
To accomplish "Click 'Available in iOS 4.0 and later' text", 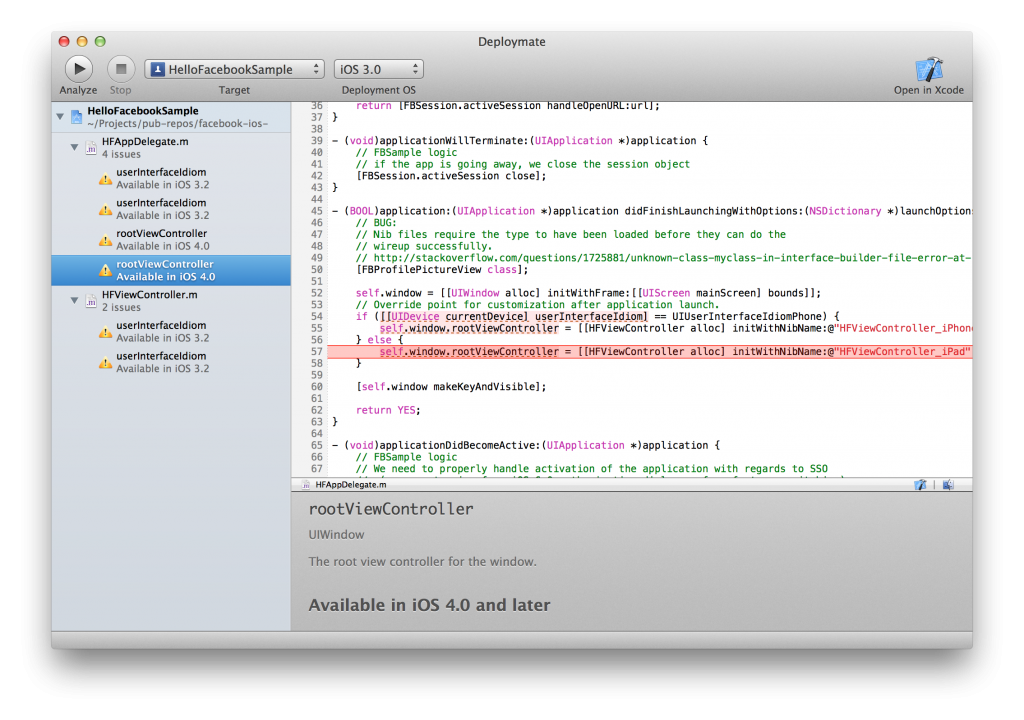I will 429,605.
